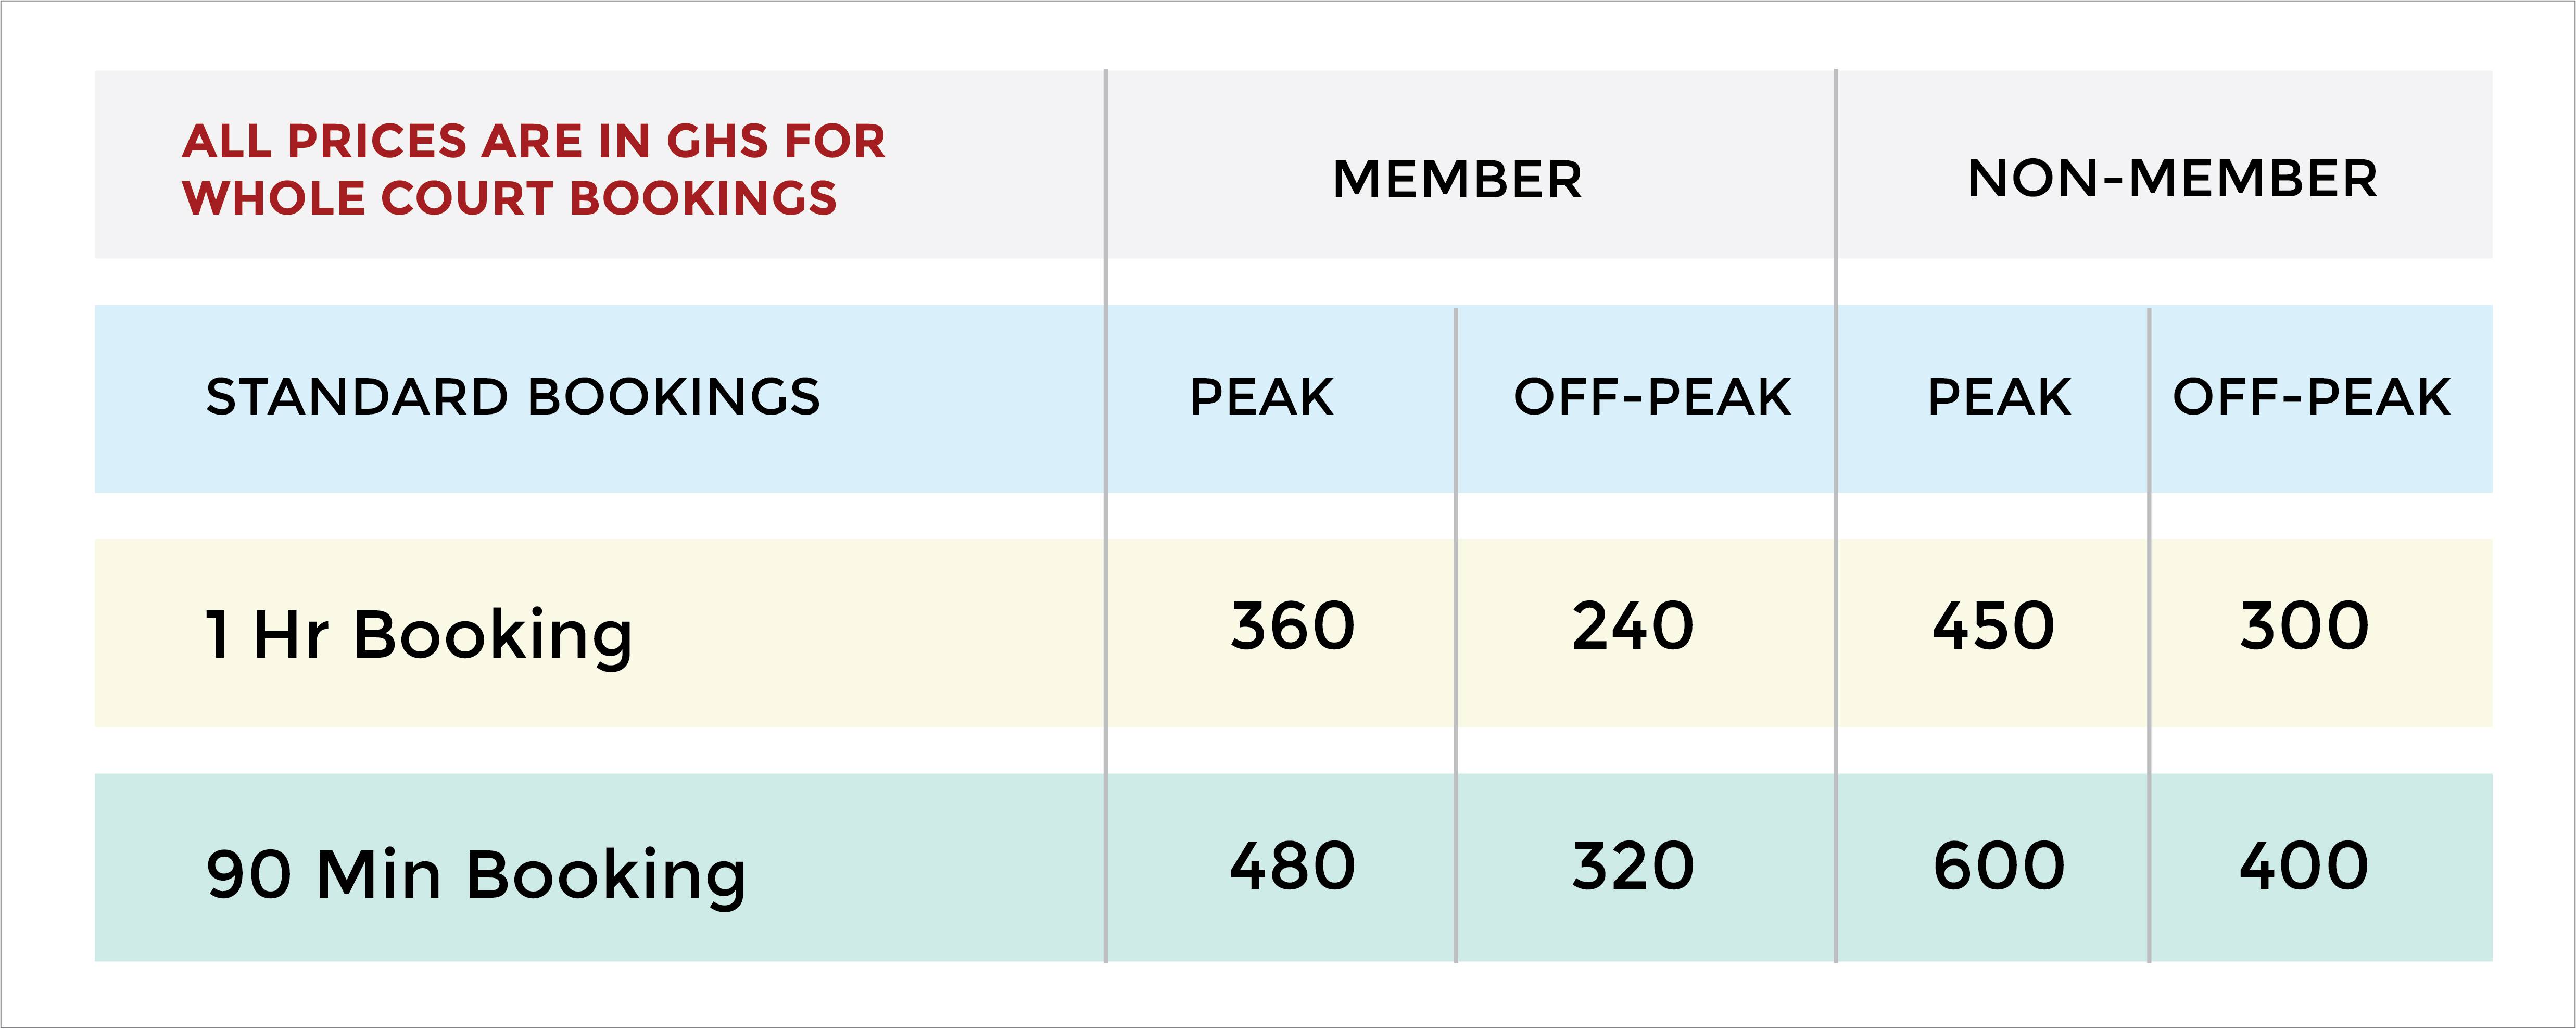Click the 240 member off-peak price
Screen dimensions: 2576x1029
[1633, 626]
